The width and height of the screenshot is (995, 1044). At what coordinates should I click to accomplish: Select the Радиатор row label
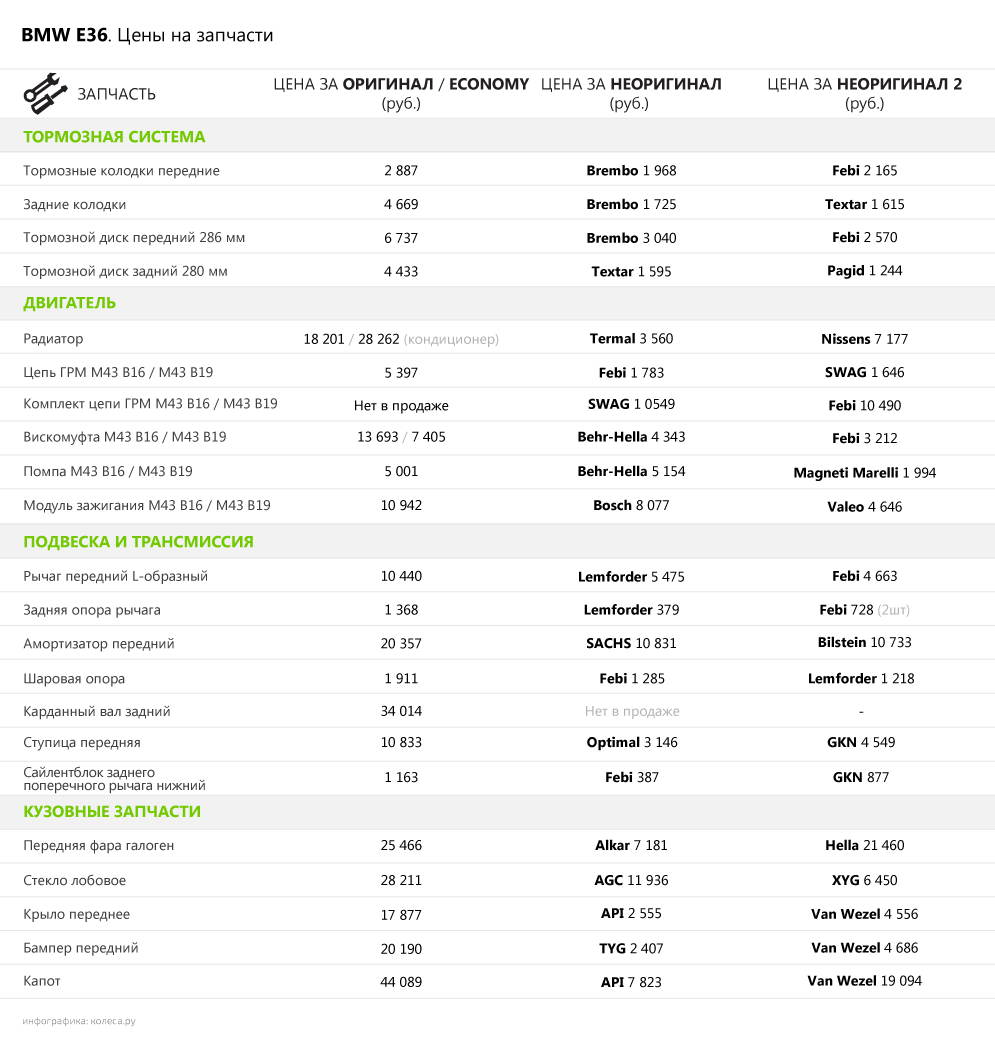tap(54, 339)
